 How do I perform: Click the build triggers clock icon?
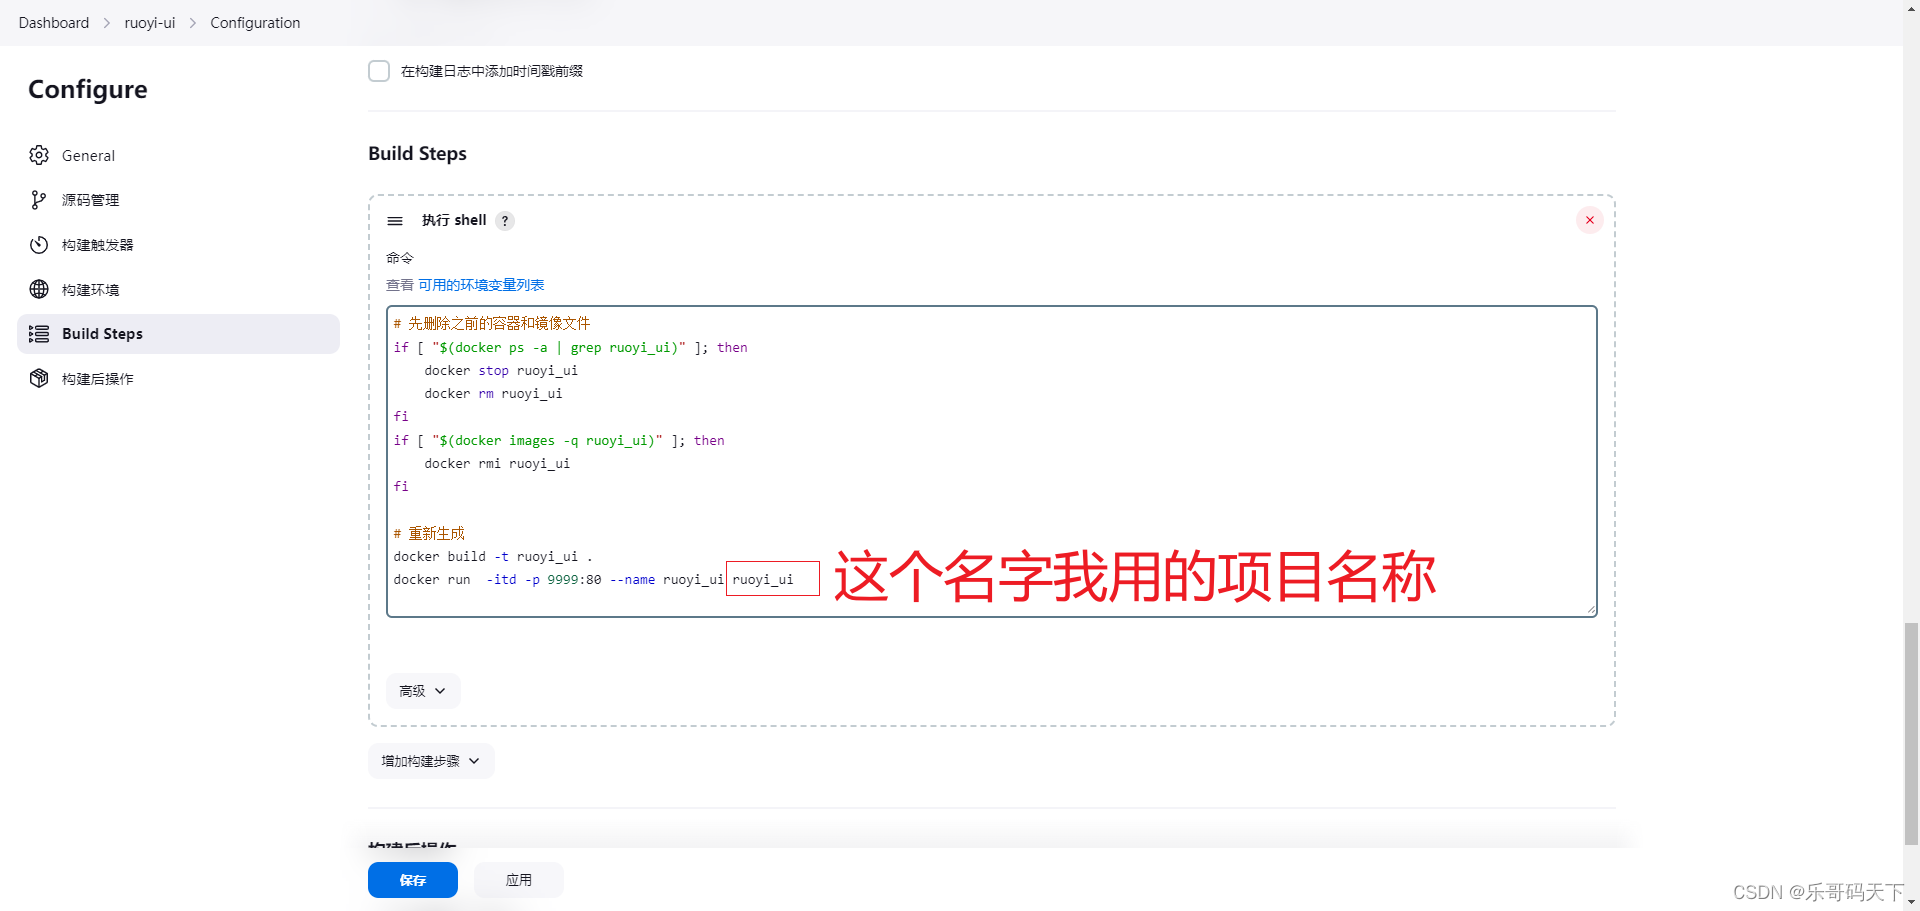[39, 245]
